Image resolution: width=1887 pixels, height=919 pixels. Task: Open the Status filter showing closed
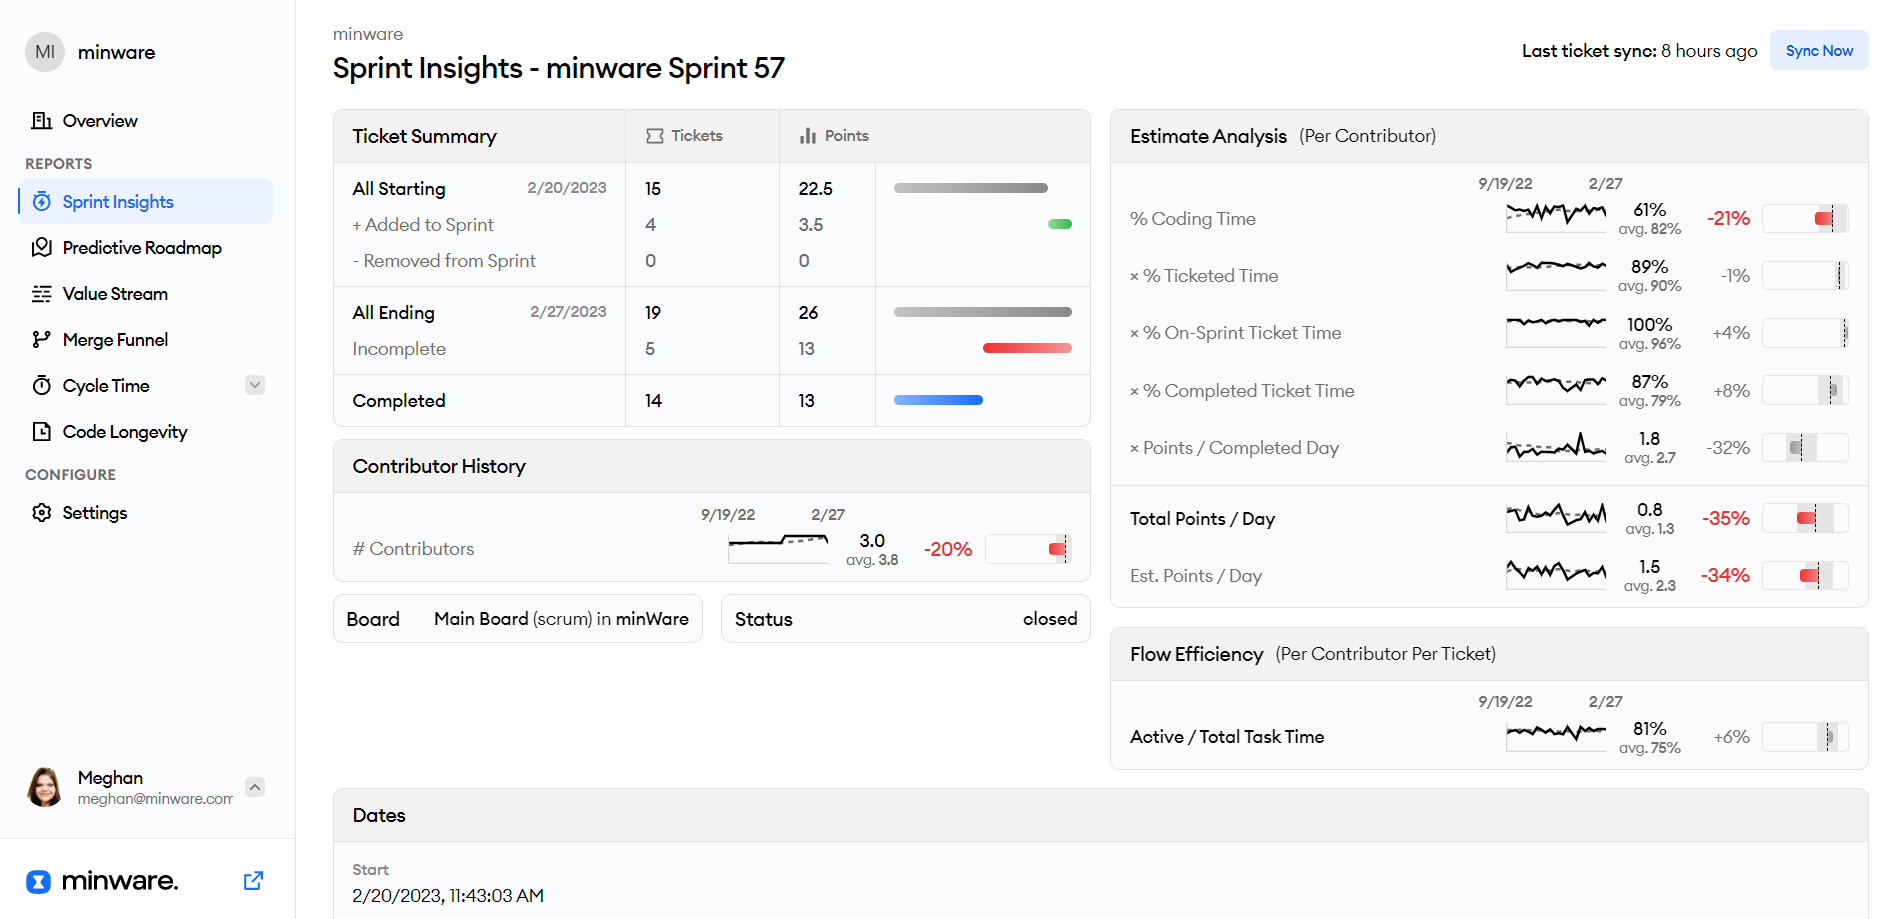point(904,618)
